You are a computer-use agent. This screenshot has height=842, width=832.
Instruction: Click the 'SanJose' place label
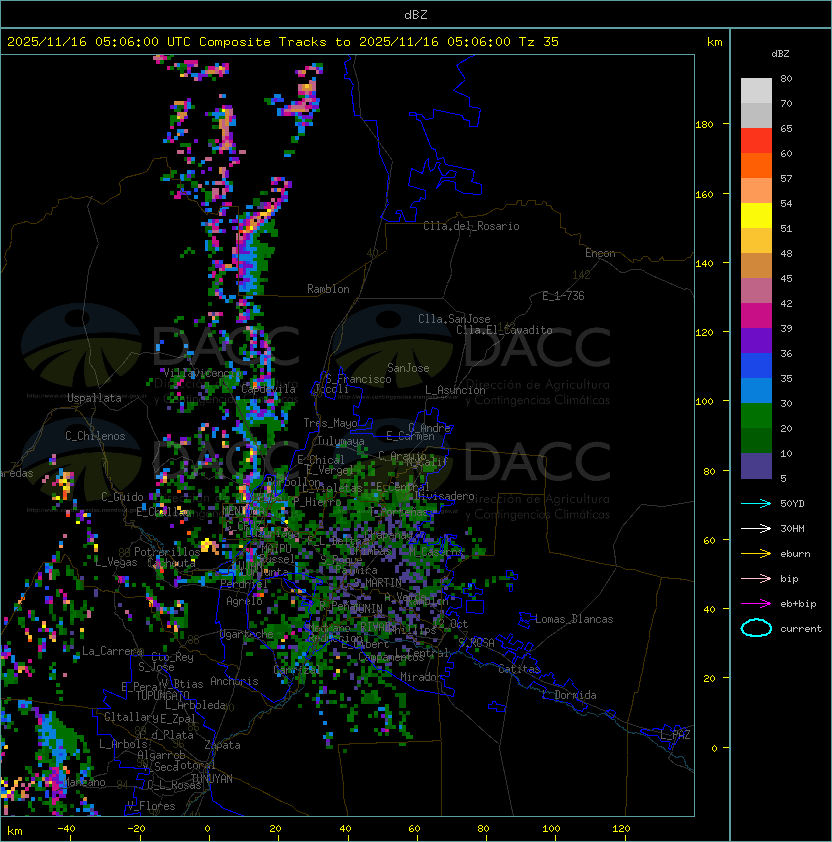pyautogui.click(x=408, y=368)
